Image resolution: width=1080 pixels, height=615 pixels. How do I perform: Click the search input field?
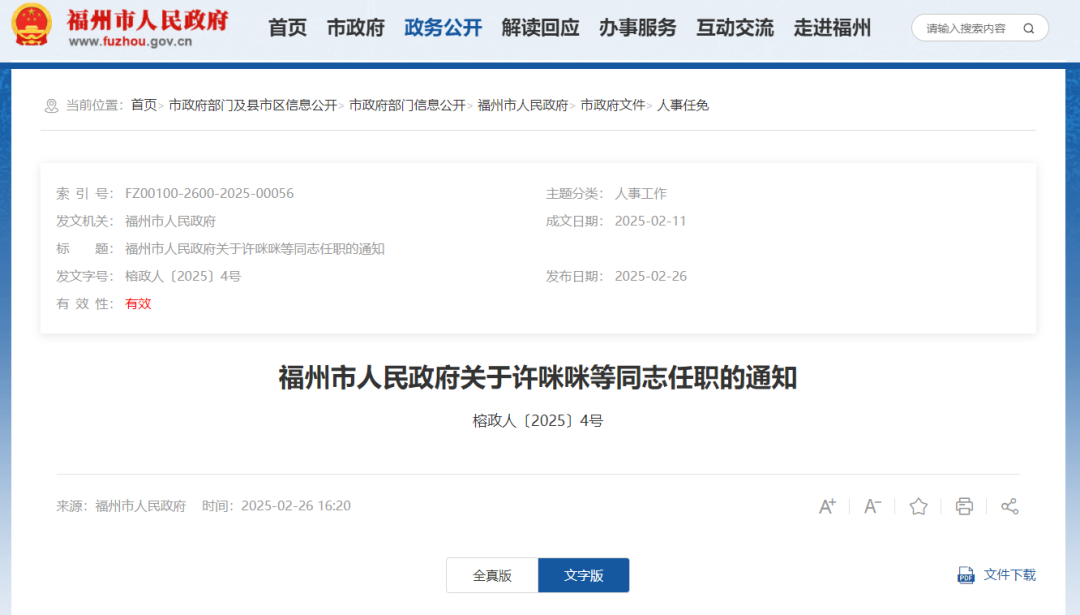tap(966, 28)
